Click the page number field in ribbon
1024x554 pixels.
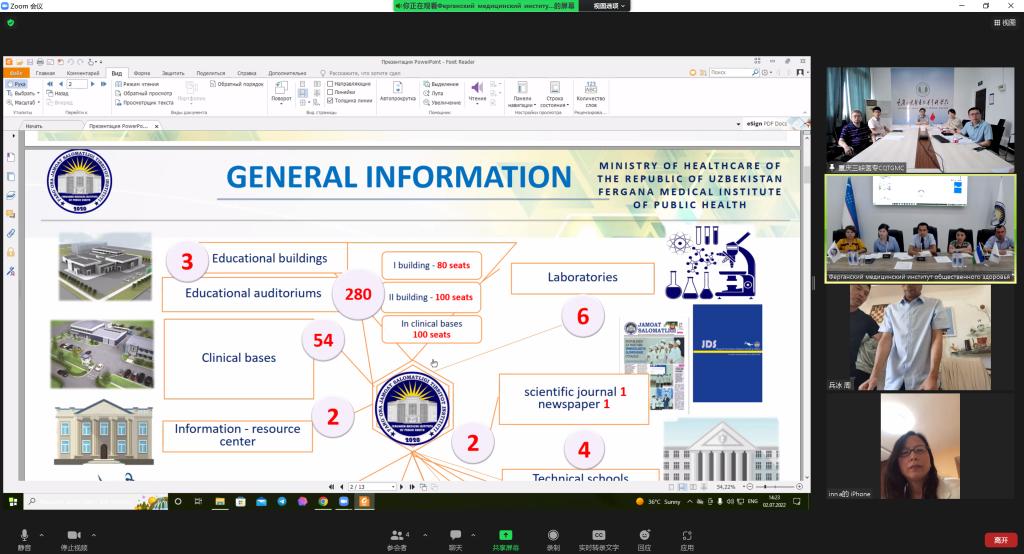tap(76, 84)
